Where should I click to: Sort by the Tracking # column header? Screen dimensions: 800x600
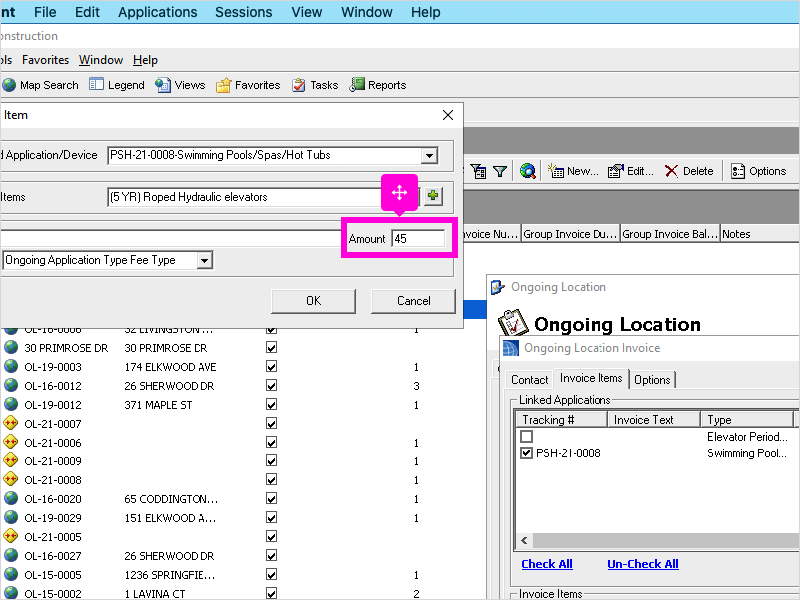click(x=561, y=419)
